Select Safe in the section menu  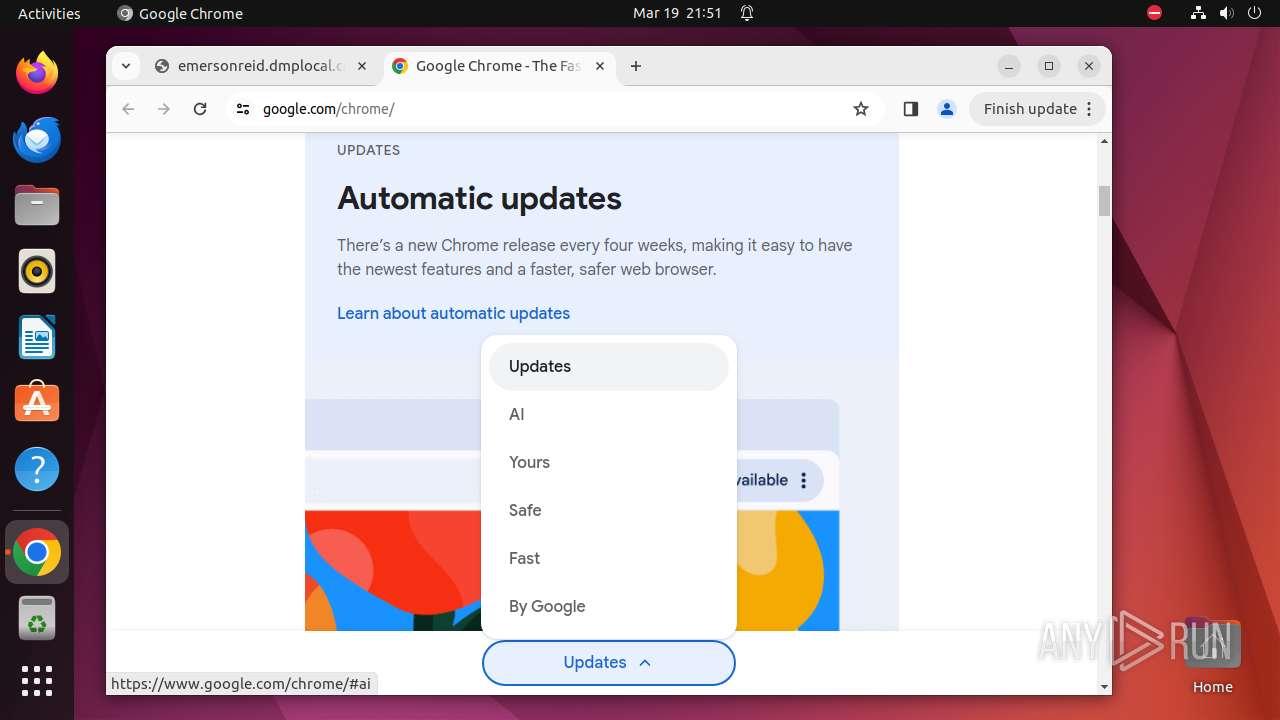click(x=609, y=510)
